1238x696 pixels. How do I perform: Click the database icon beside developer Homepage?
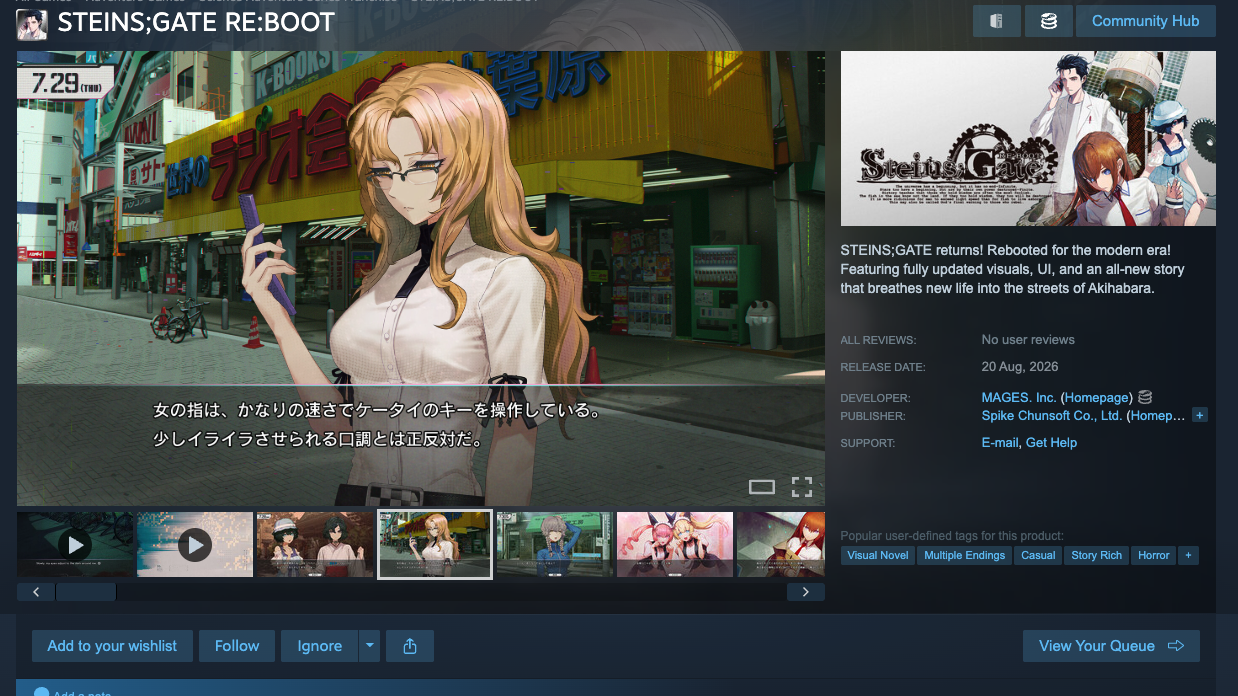click(1145, 397)
